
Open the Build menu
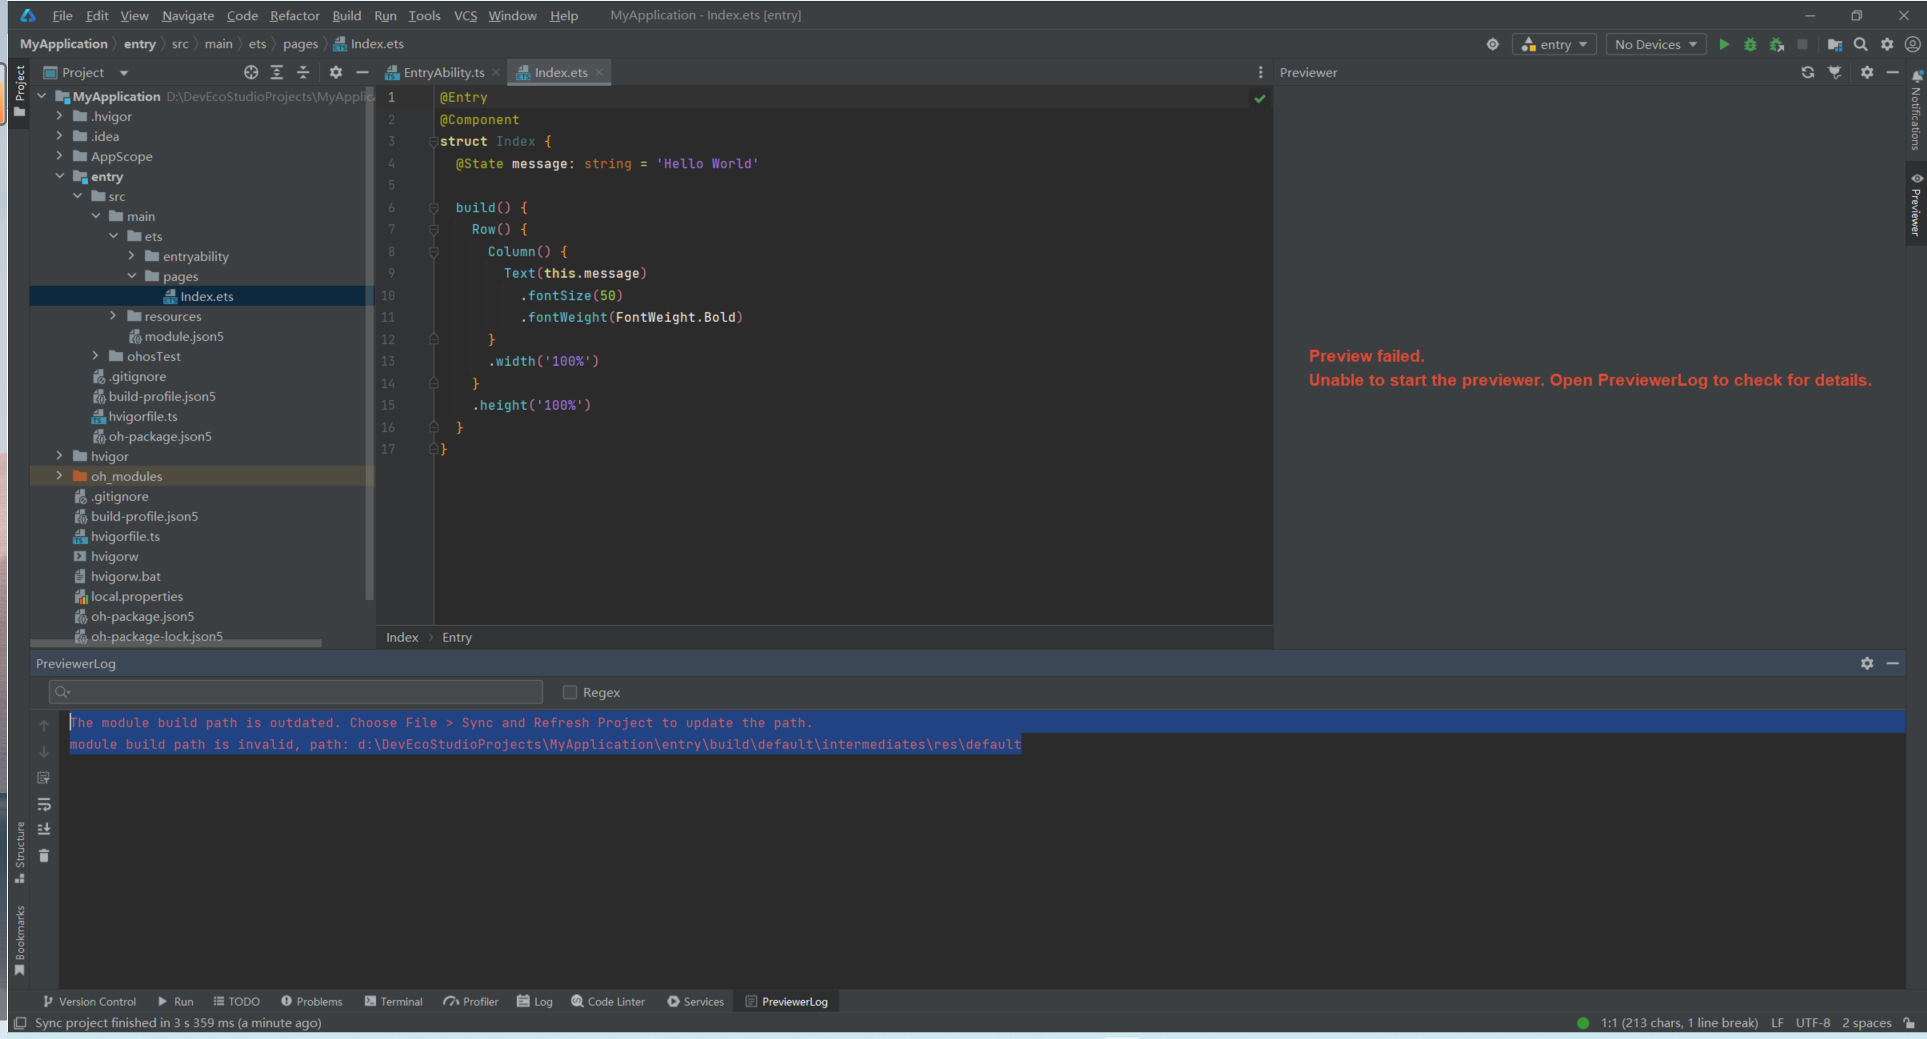click(x=347, y=15)
